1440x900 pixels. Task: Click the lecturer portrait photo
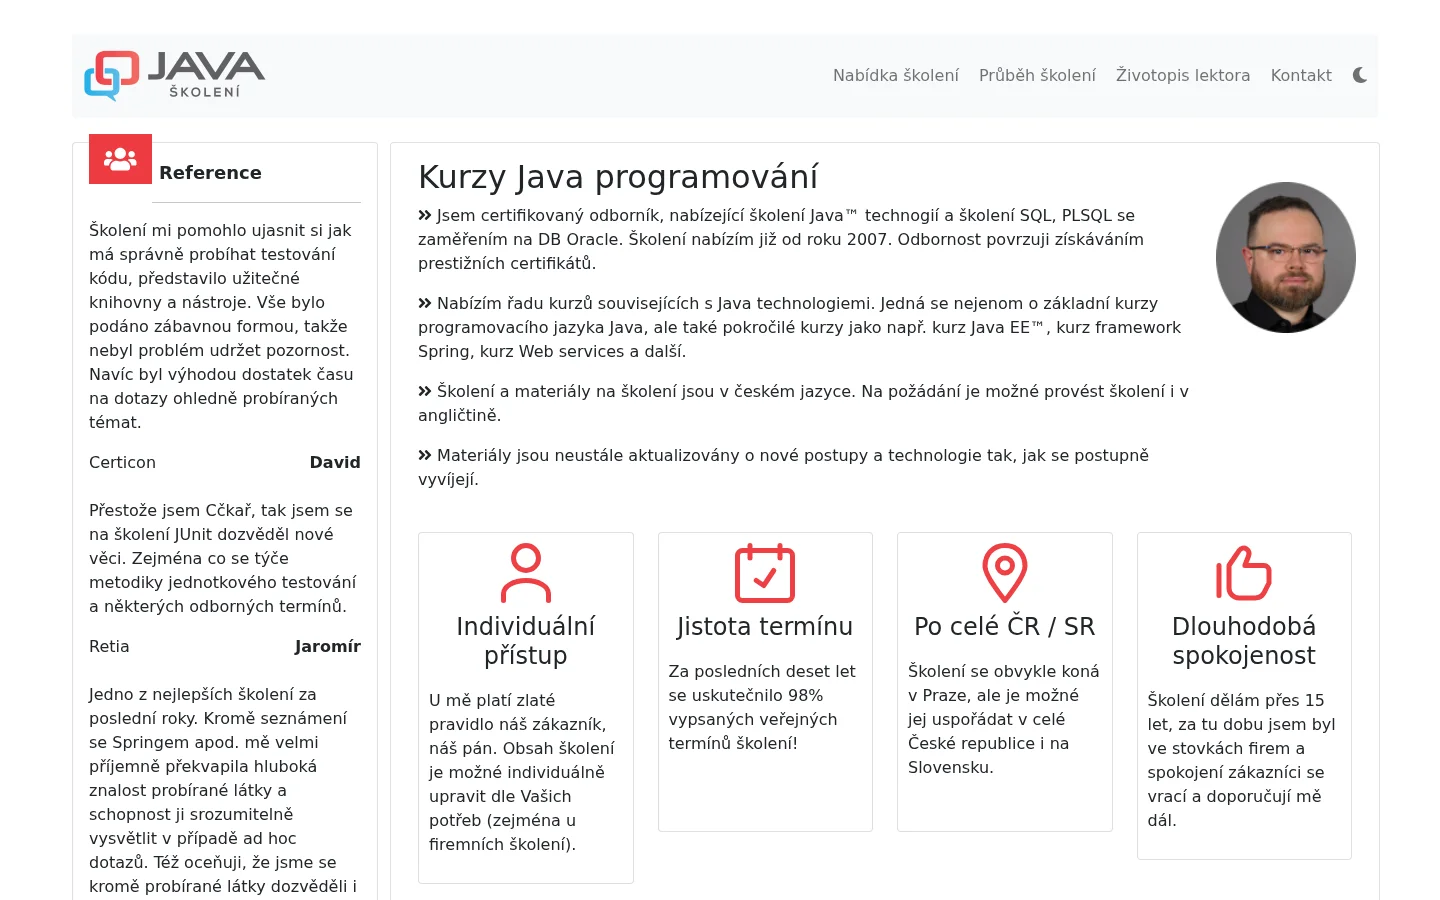[x=1286, y=257]
